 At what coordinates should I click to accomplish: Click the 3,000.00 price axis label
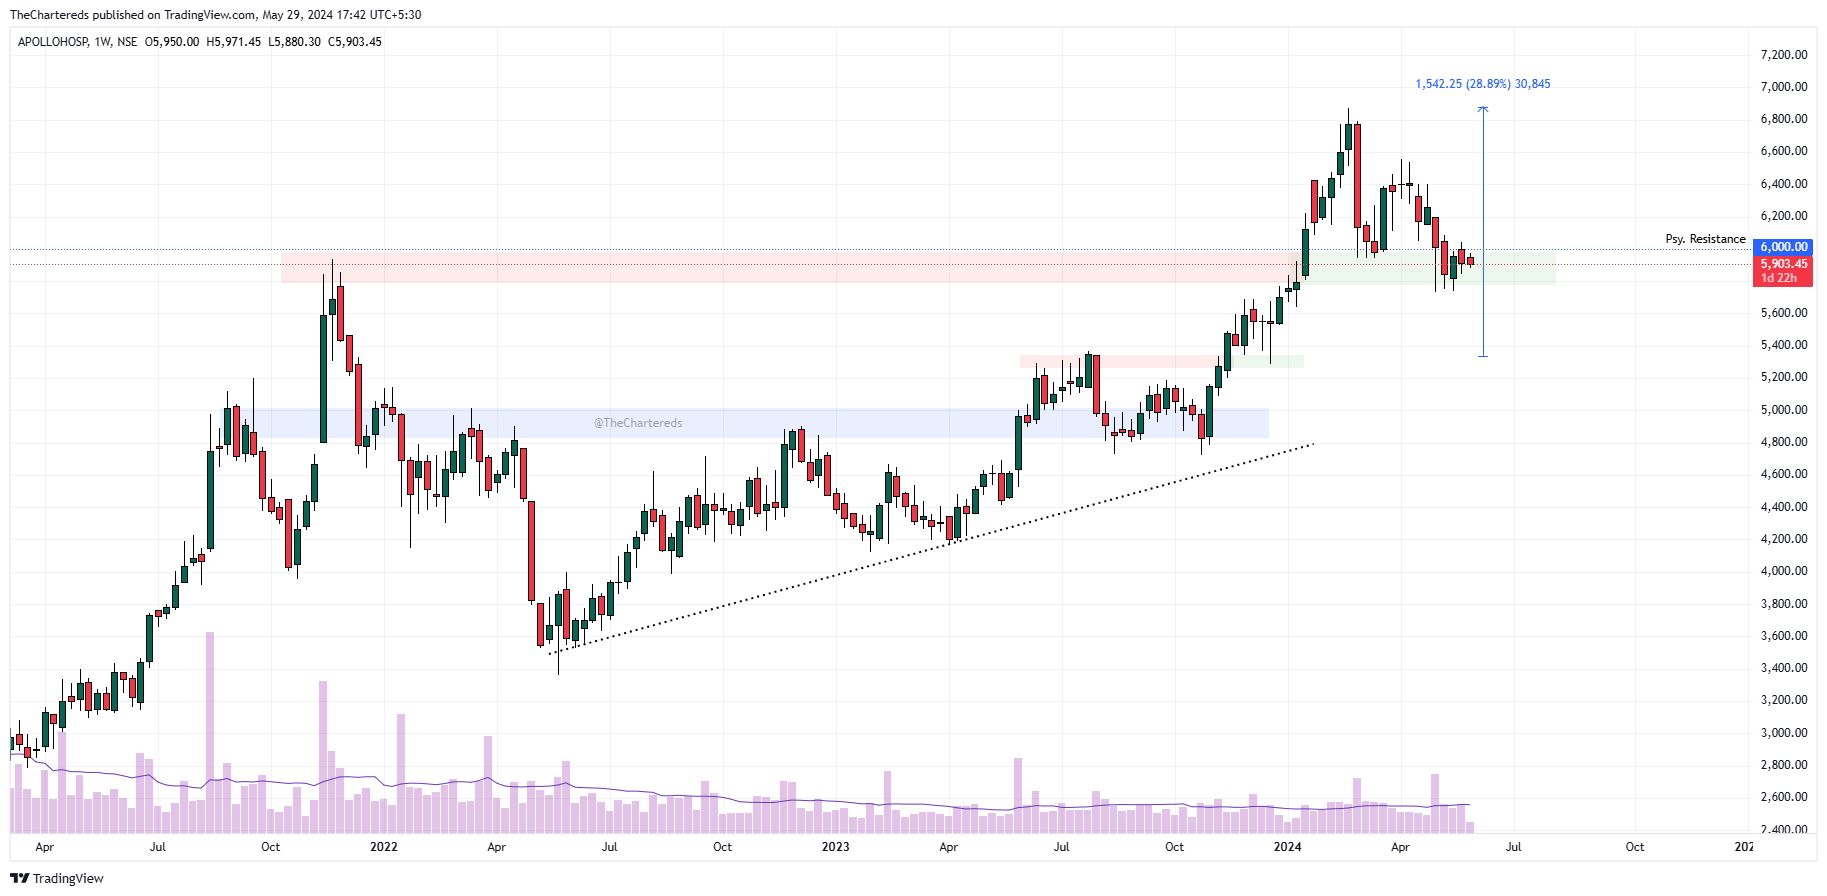(1784, 733)
